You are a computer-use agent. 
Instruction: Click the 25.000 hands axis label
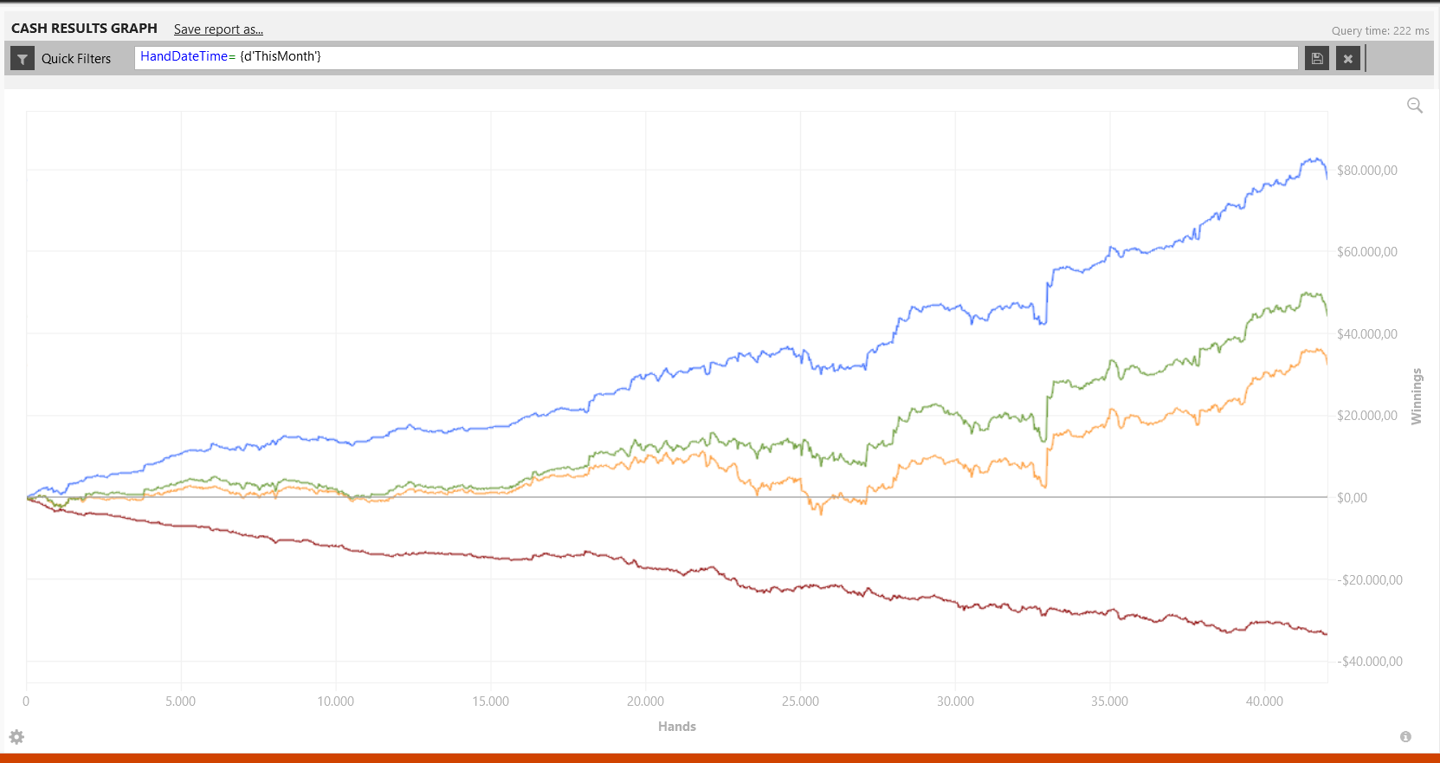(800, 701)
